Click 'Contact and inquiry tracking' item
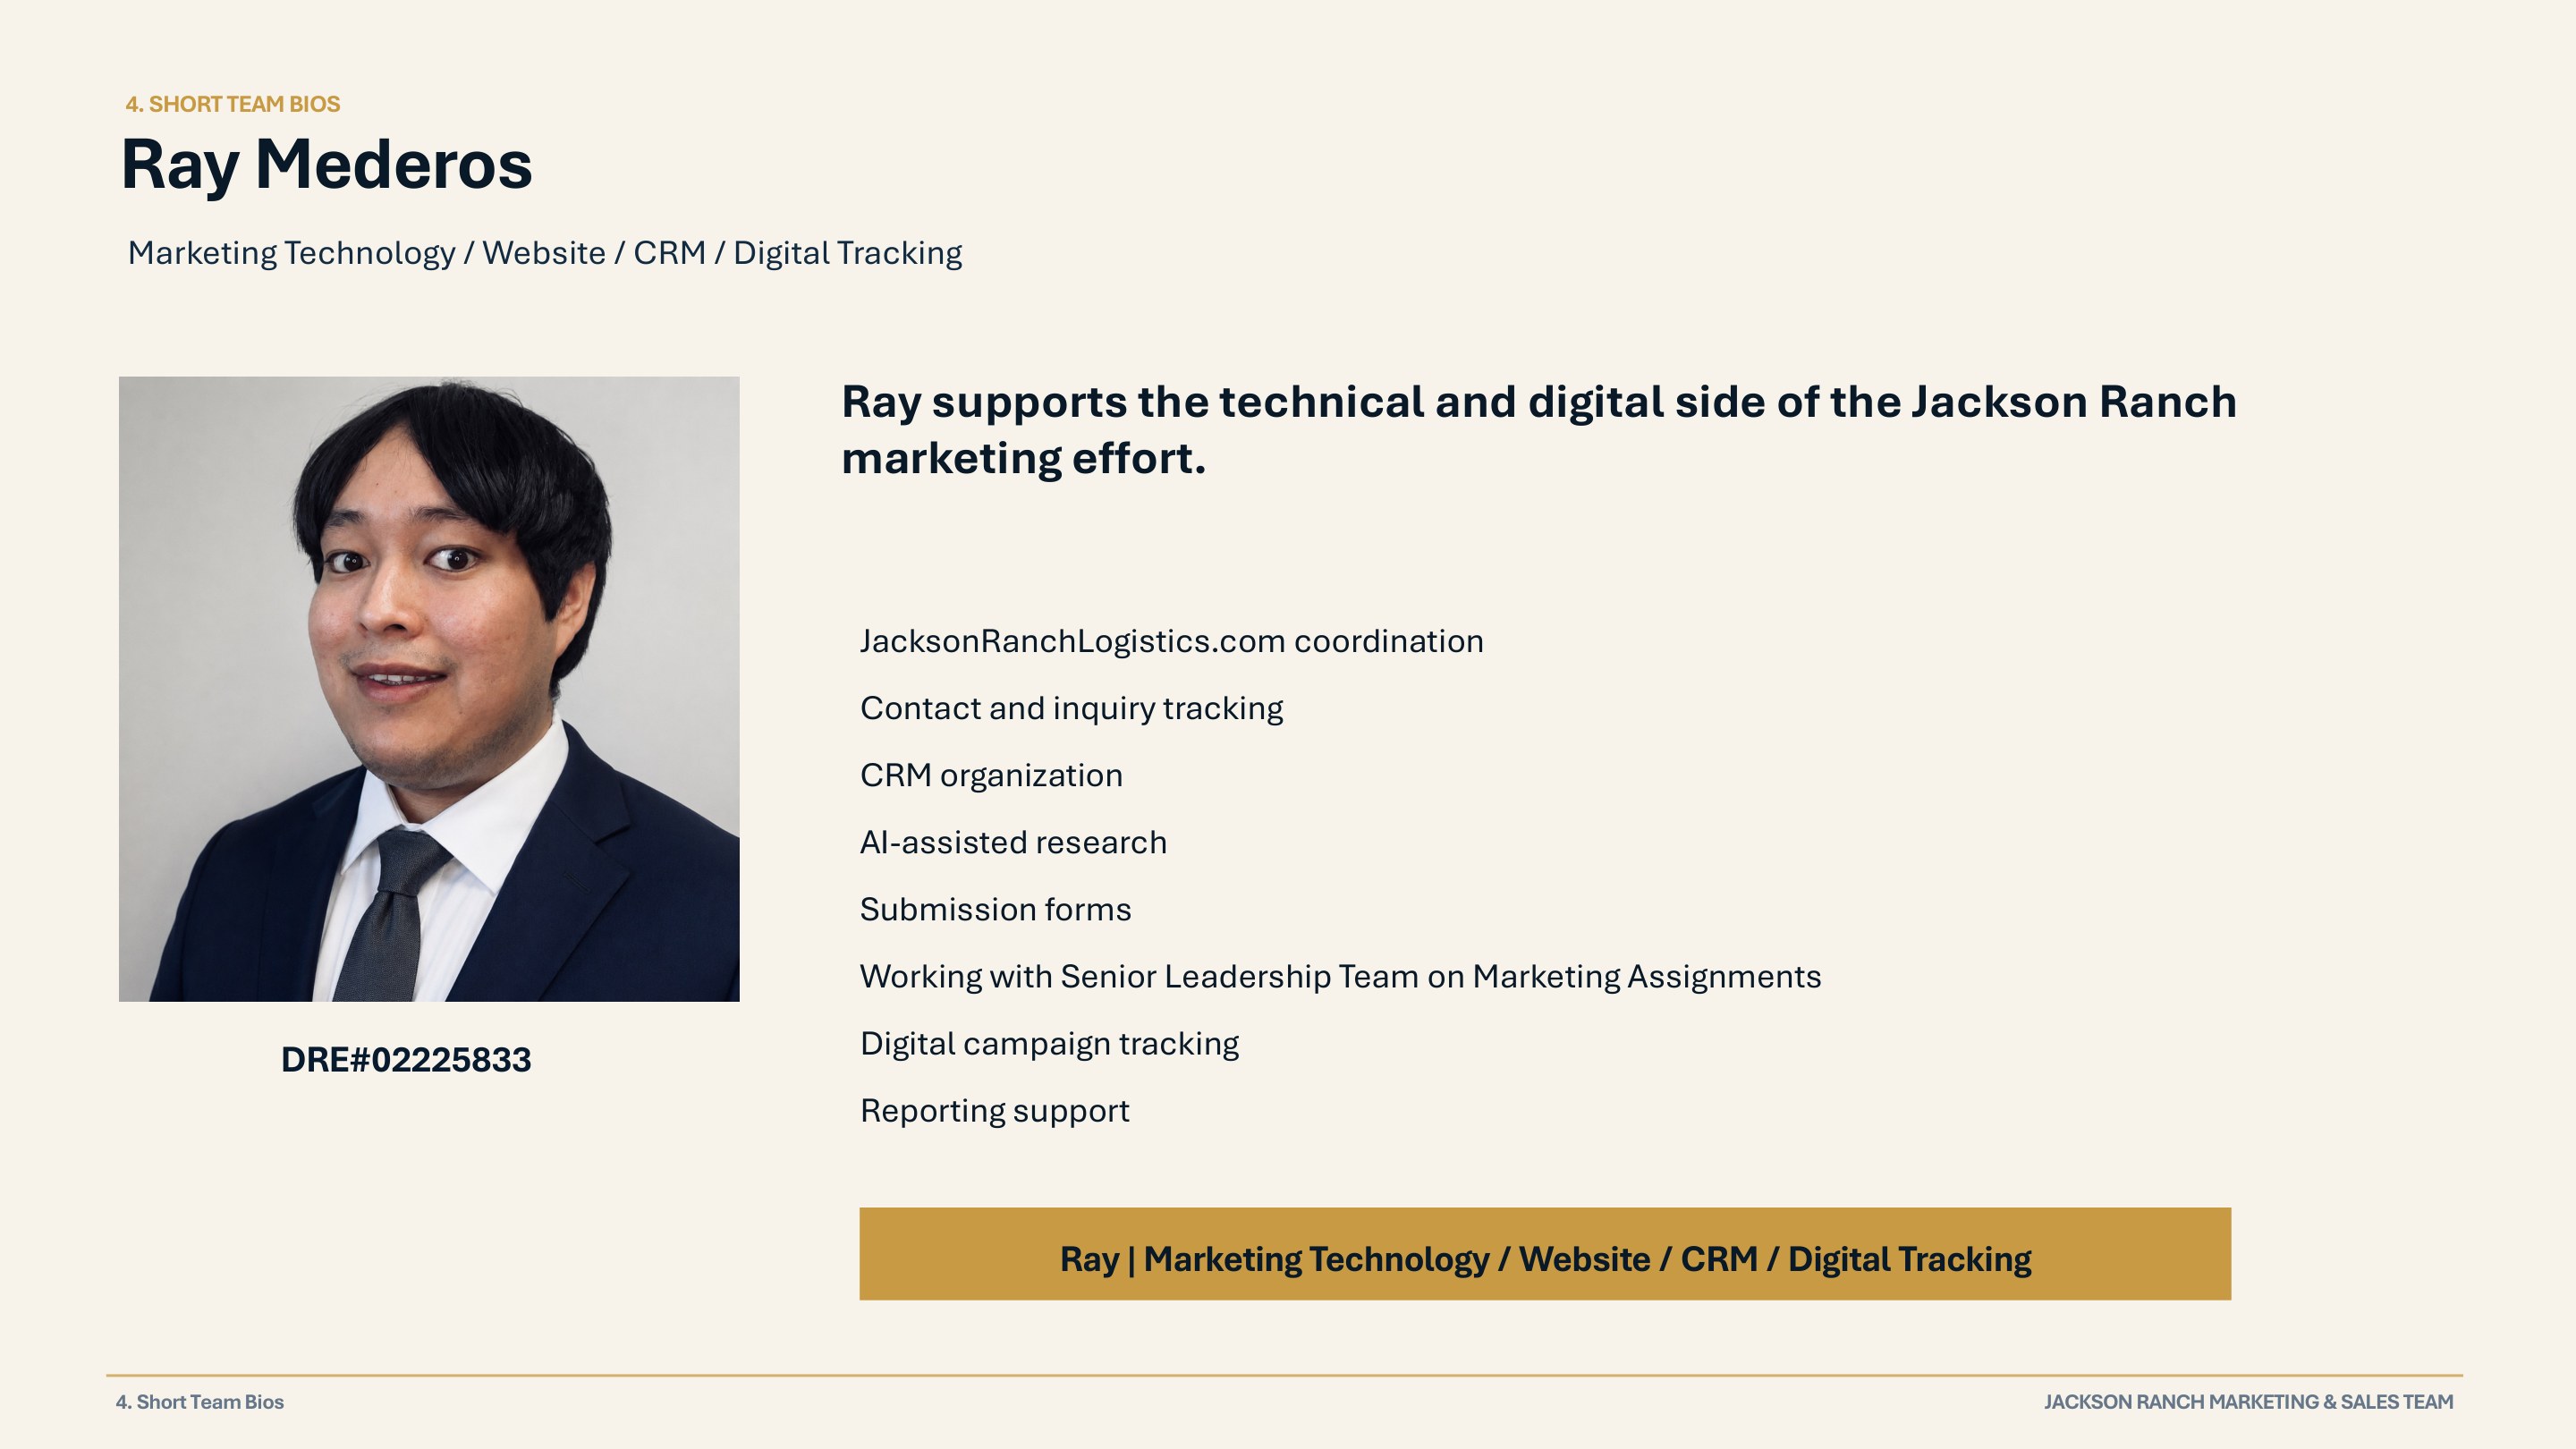Viewport: 2576px width, 1449px height. (x=1071, y=708)
